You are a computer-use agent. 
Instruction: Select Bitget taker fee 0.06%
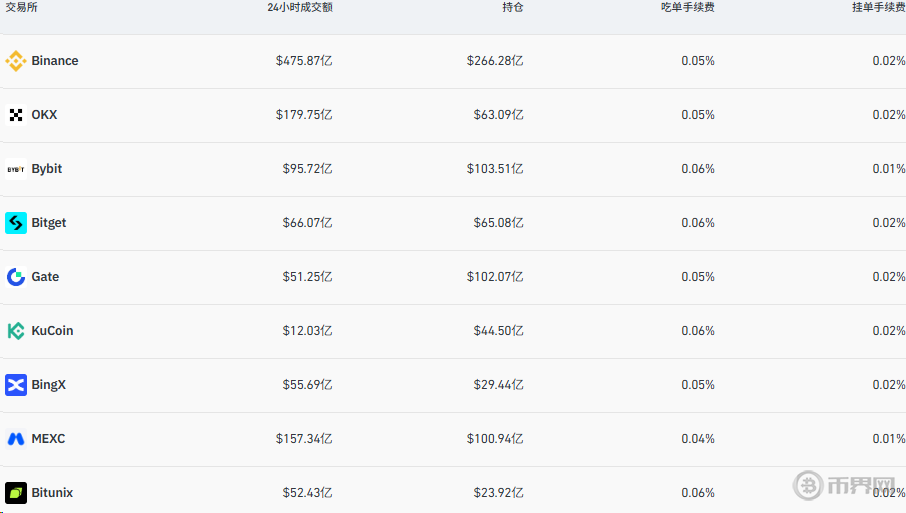coord(698,222)
